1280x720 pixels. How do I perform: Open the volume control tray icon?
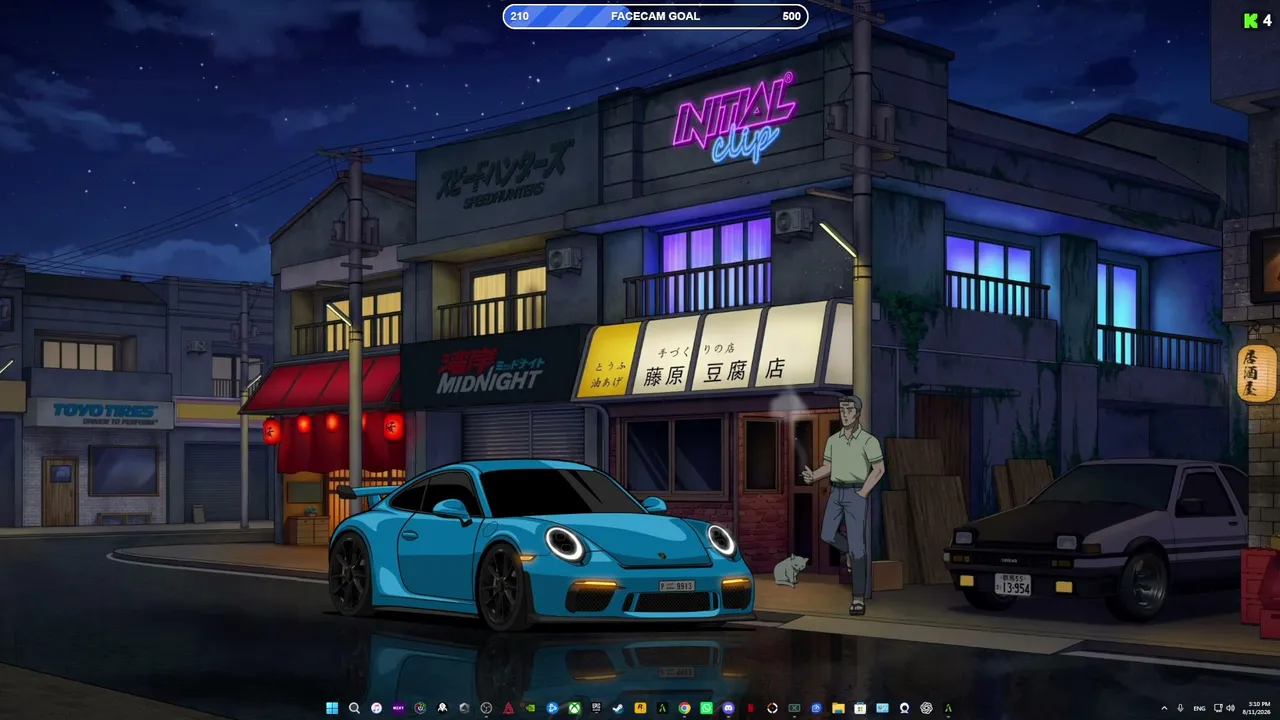tap(1230, 708)
